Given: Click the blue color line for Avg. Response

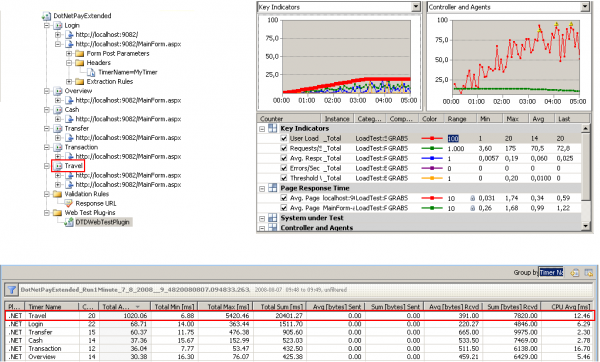Looking at the screenshot, I should coord(432,158).
